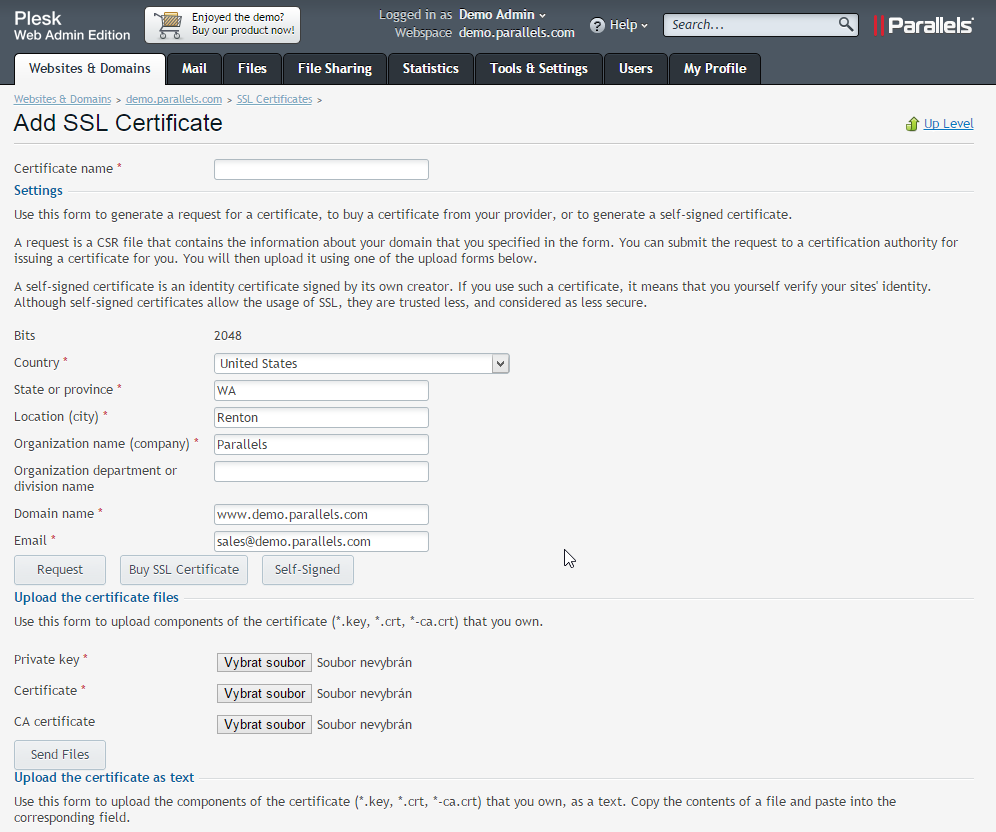Click SSL Certificates breadcrumb link
Image resolution: width=996 pixels, height=832 pixels.
[x=274, y=99]
